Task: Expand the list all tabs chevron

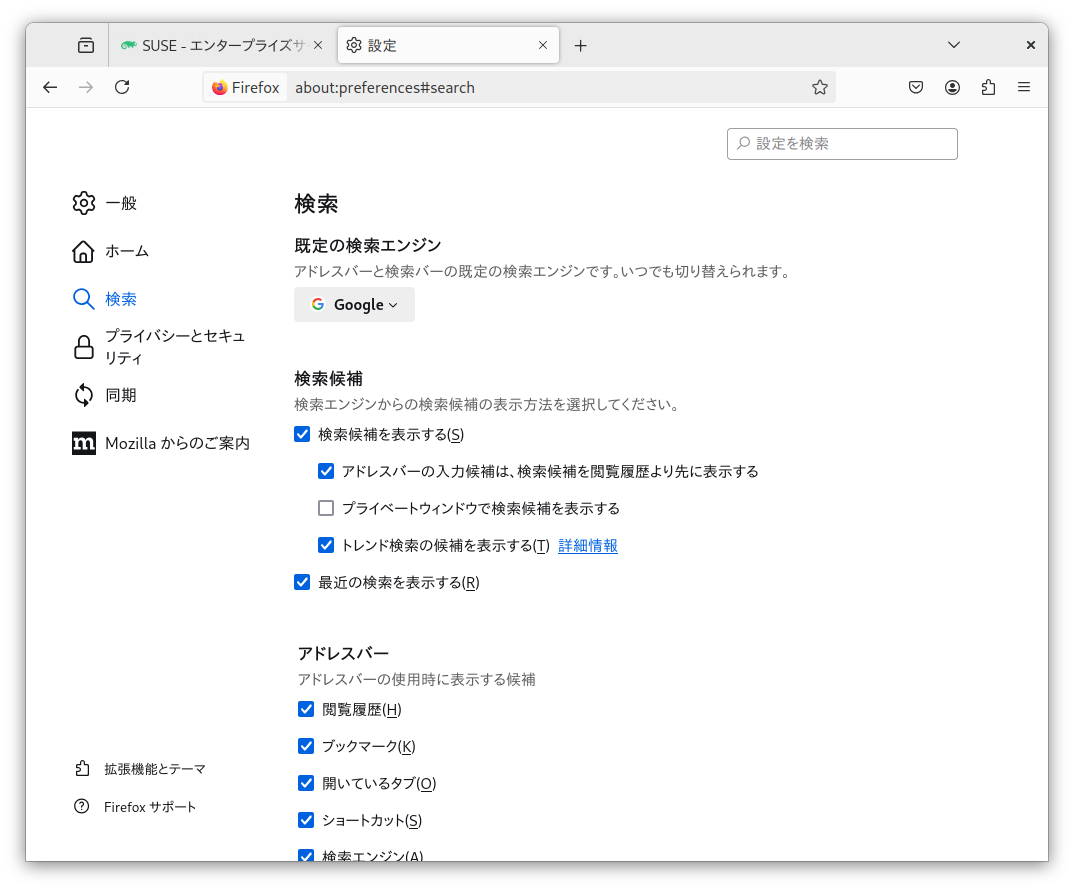Action: pos(954,45)
